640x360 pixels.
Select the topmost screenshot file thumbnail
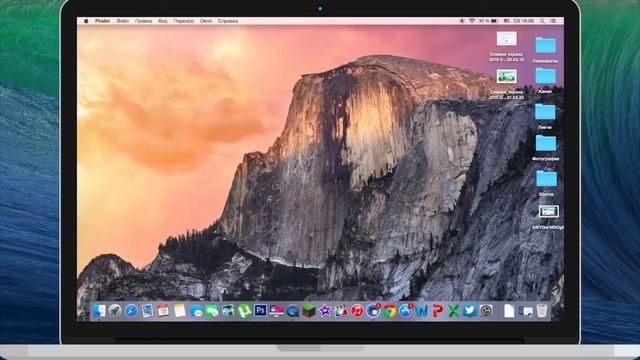click(507, 39)
